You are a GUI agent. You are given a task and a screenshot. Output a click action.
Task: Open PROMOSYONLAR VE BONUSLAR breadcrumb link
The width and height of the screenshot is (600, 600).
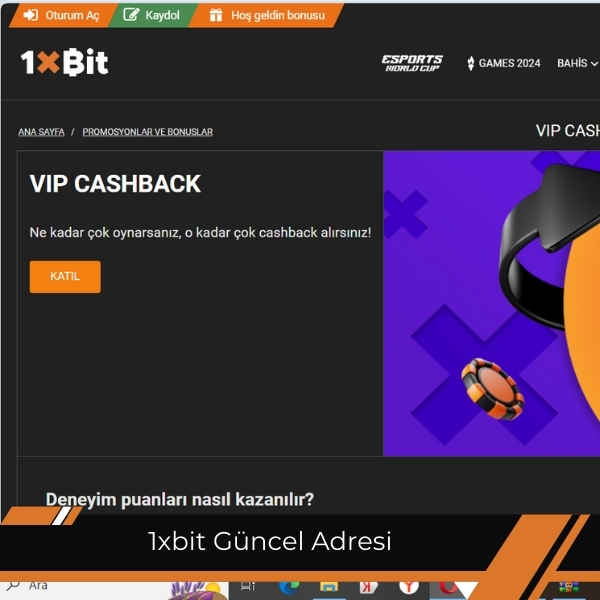(x=147, y=132)
